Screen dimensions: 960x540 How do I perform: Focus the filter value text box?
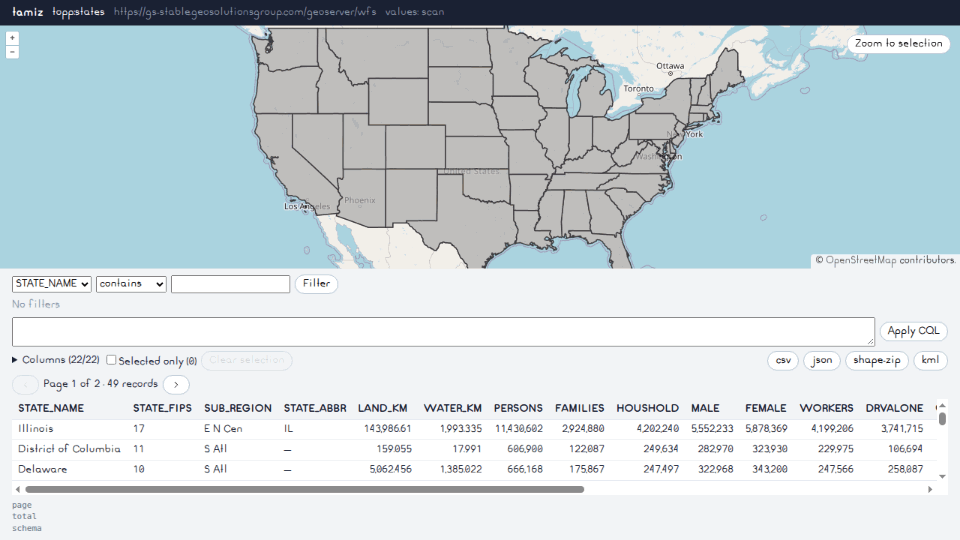click(230, 284)
